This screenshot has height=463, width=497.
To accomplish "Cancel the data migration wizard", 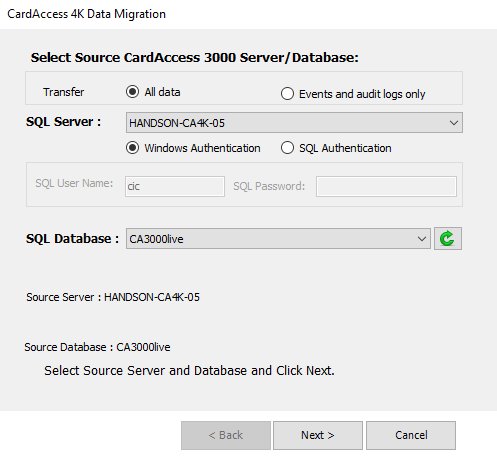I will 411,435.
